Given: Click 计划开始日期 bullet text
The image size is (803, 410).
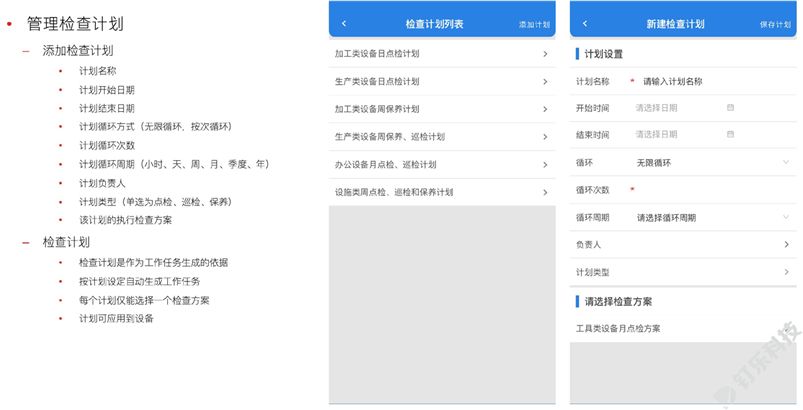Looking at the screenshot, I should tap(107, 90).
